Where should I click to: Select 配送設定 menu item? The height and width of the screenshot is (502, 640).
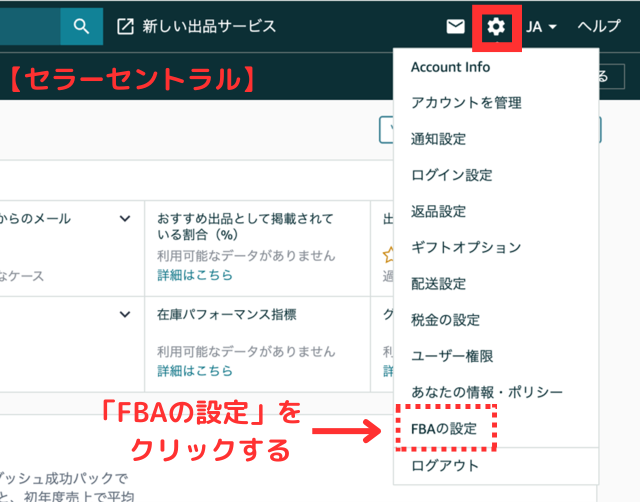pos(438,284)
